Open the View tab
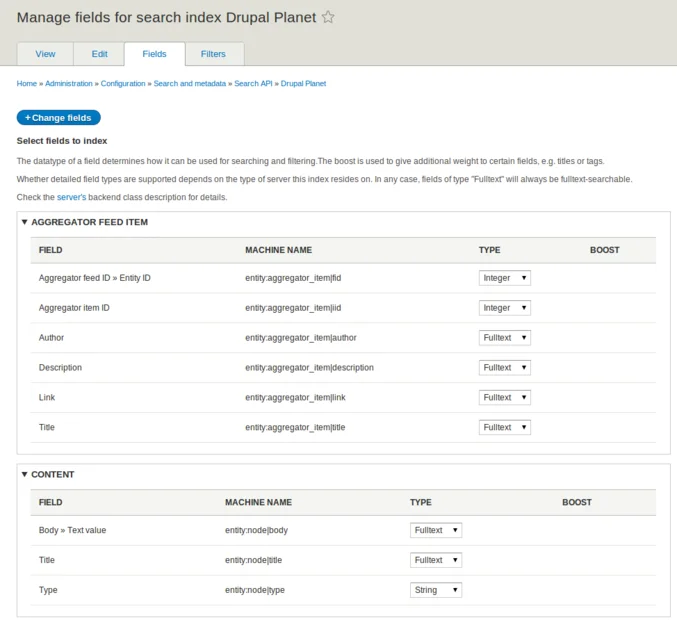This screenshot has width=677, height=620. point(45,54)
